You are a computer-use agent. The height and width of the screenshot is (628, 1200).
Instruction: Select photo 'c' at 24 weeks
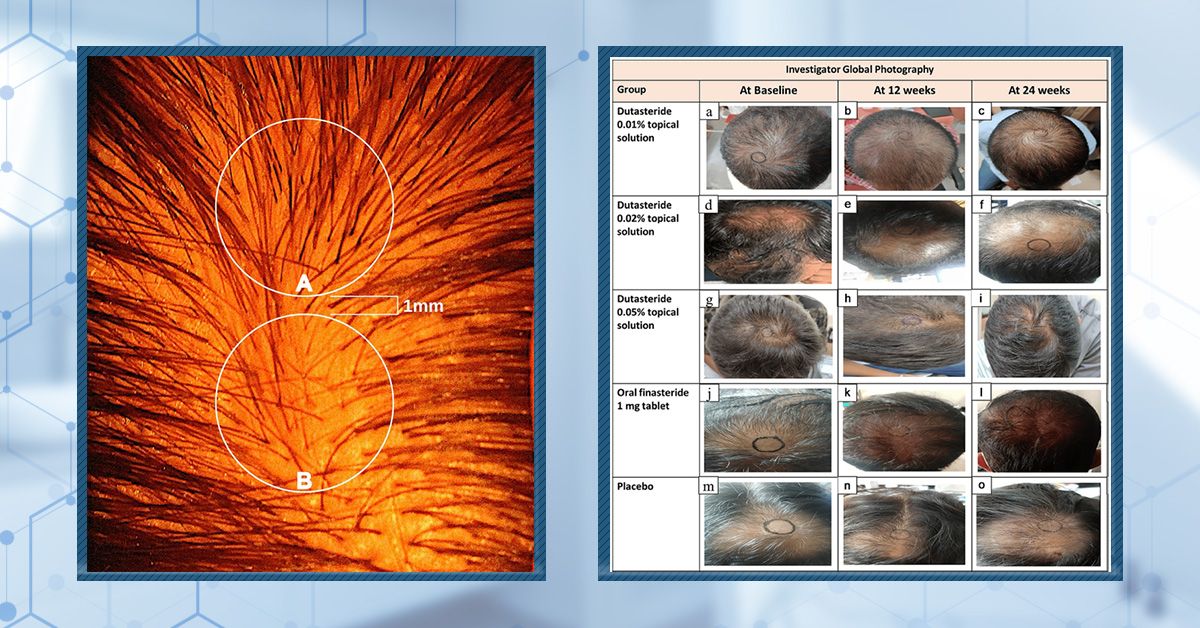(1039, 147)
